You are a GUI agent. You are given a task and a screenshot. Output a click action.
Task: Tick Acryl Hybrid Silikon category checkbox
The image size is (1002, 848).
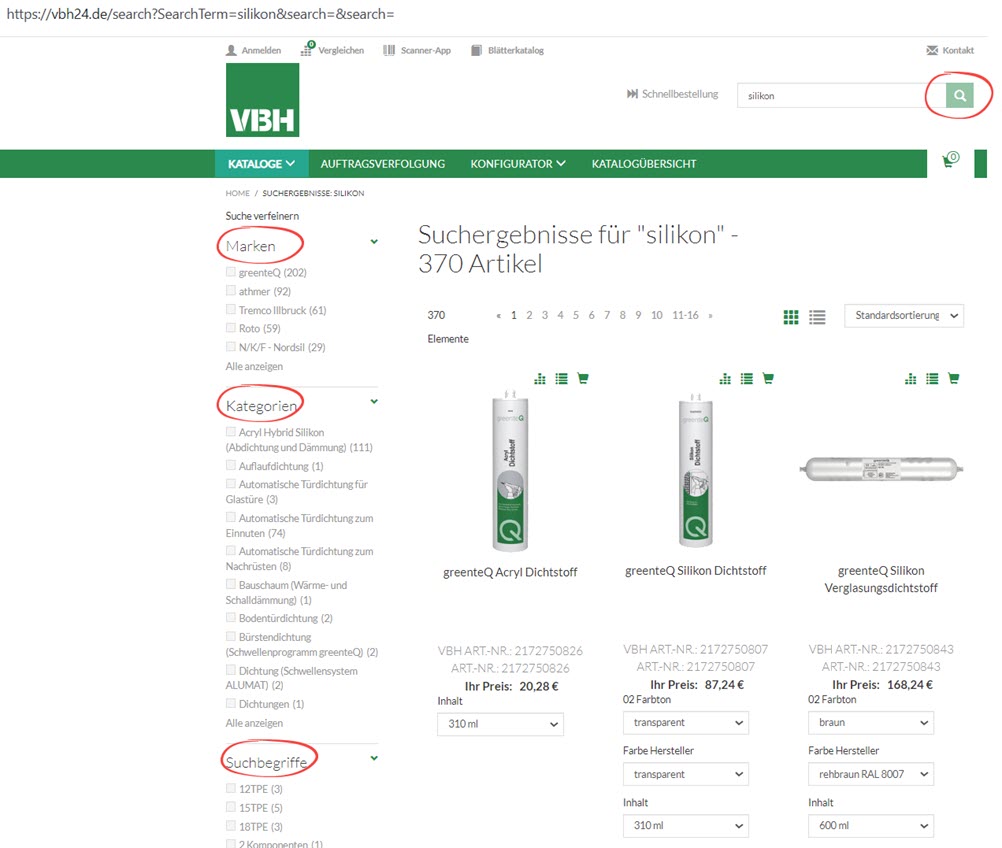coord(231,431)
